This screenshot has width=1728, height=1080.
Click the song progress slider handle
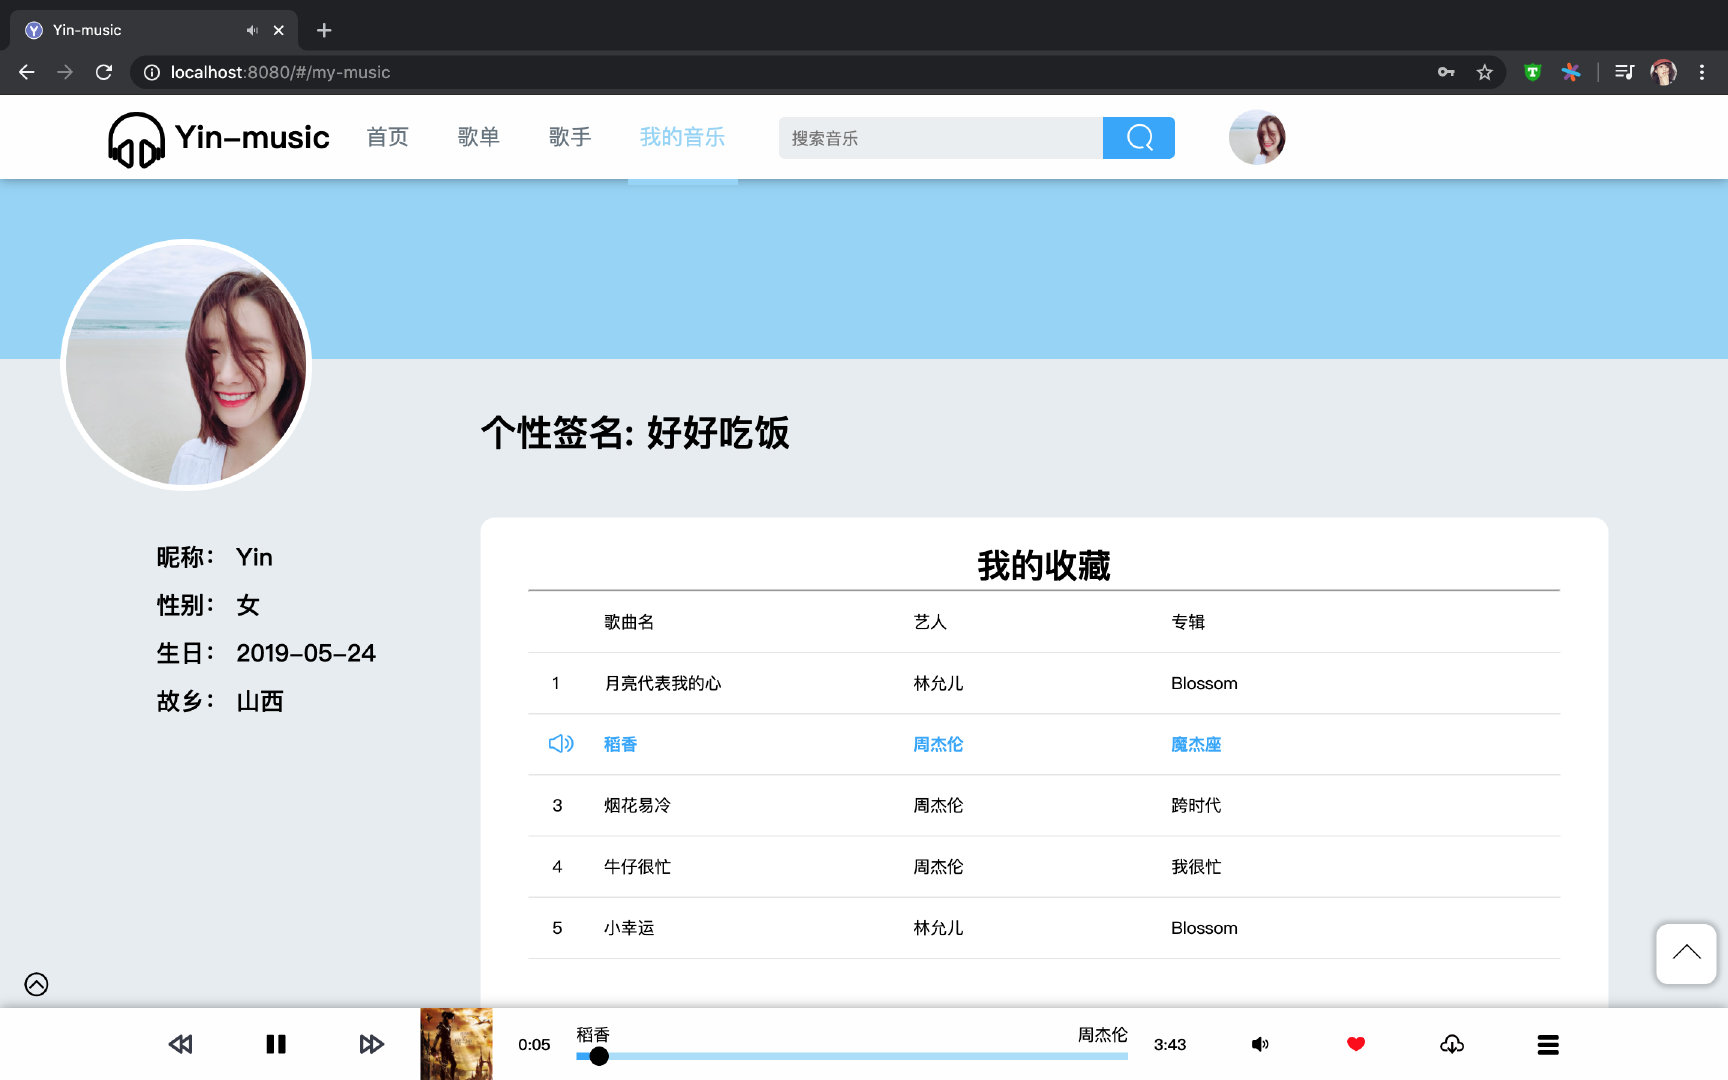point(599,1056)
